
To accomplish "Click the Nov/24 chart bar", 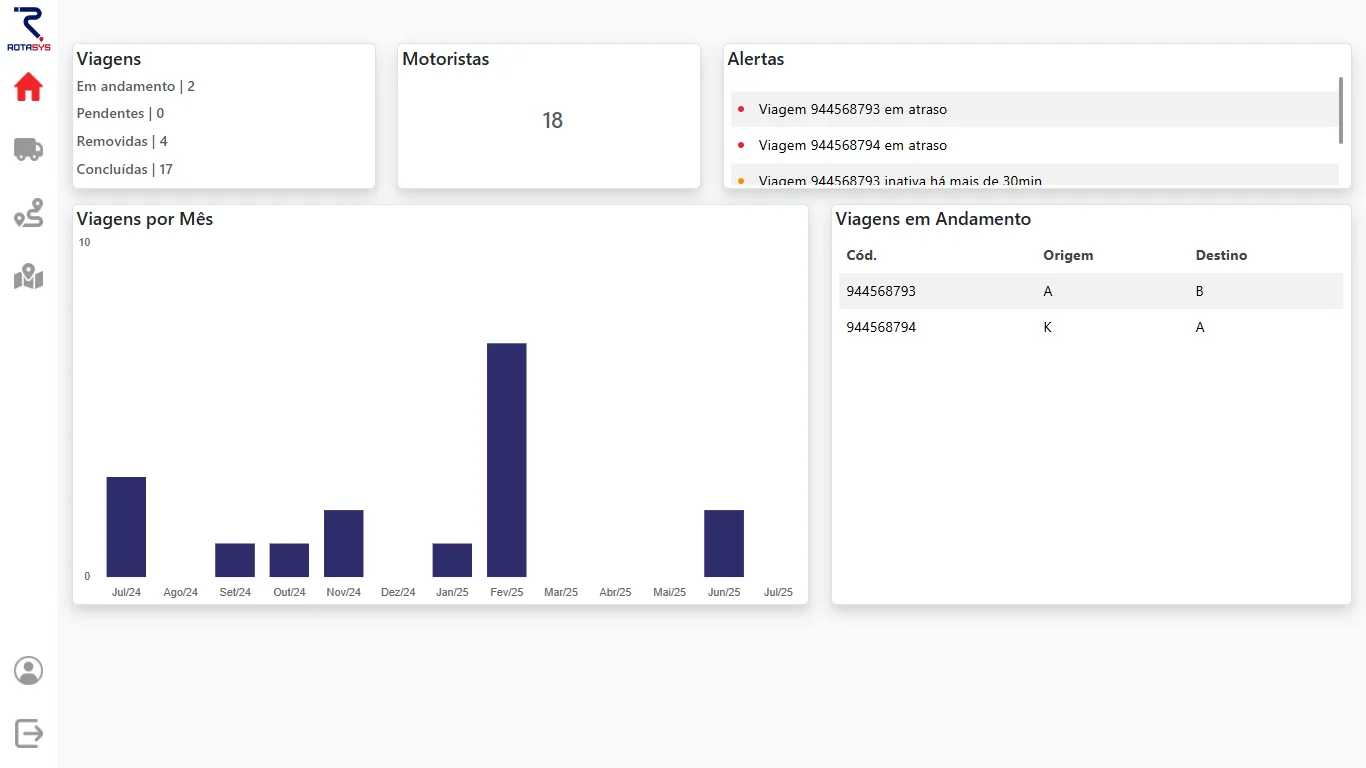I will 343,543.
